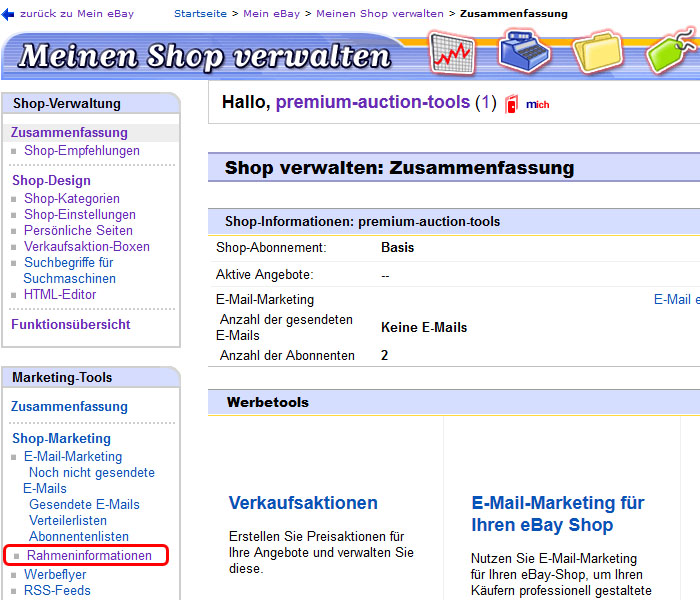Click the 'Marketing-Tools' panel header

point(91,378)
